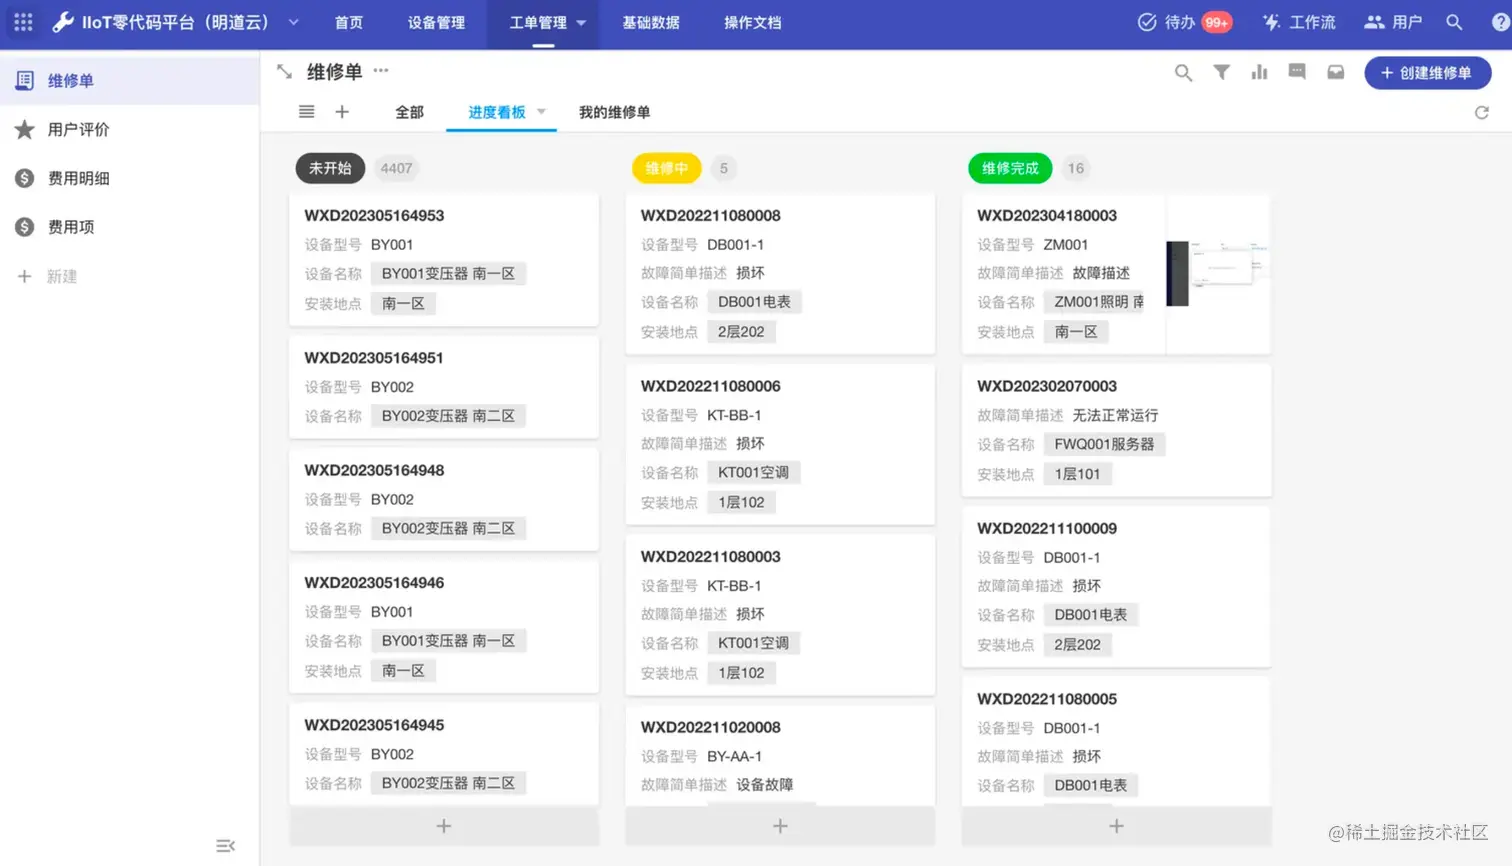Screen dimensions: 1512x866
Task: Open platform switcher chevron beside 明道云
Action: tap(293, 22)
